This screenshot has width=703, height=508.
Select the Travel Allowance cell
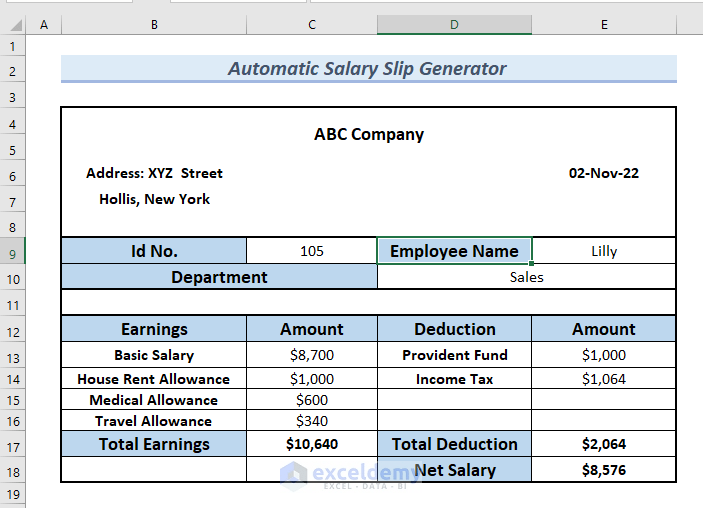point(154,421)
